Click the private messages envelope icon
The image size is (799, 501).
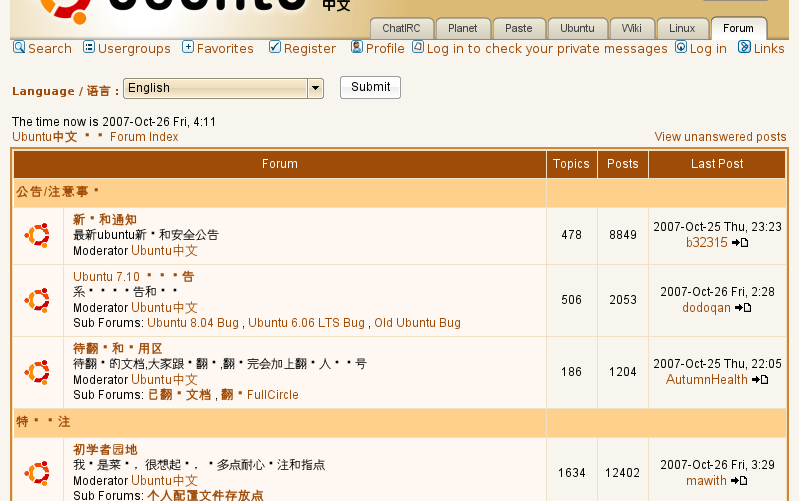pos(418,47)
